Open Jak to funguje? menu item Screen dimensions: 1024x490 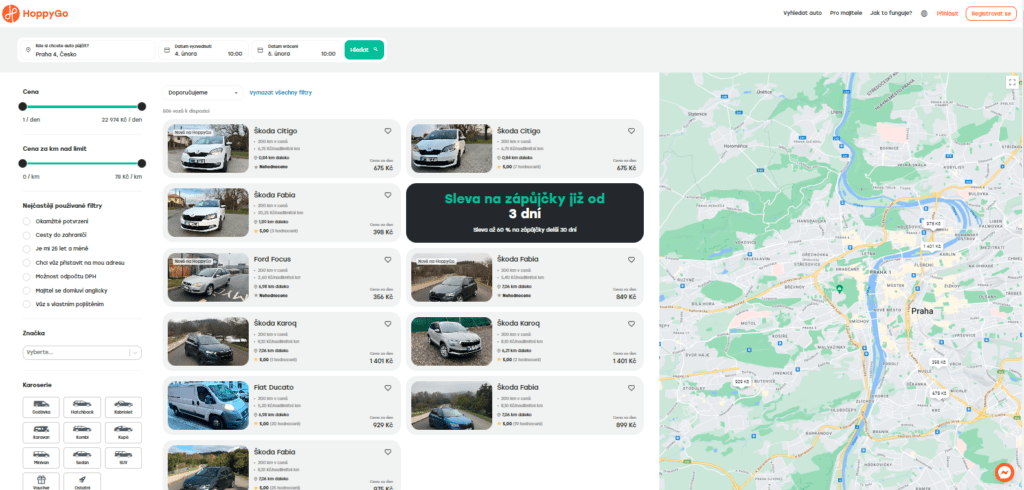tap(891, 13)
